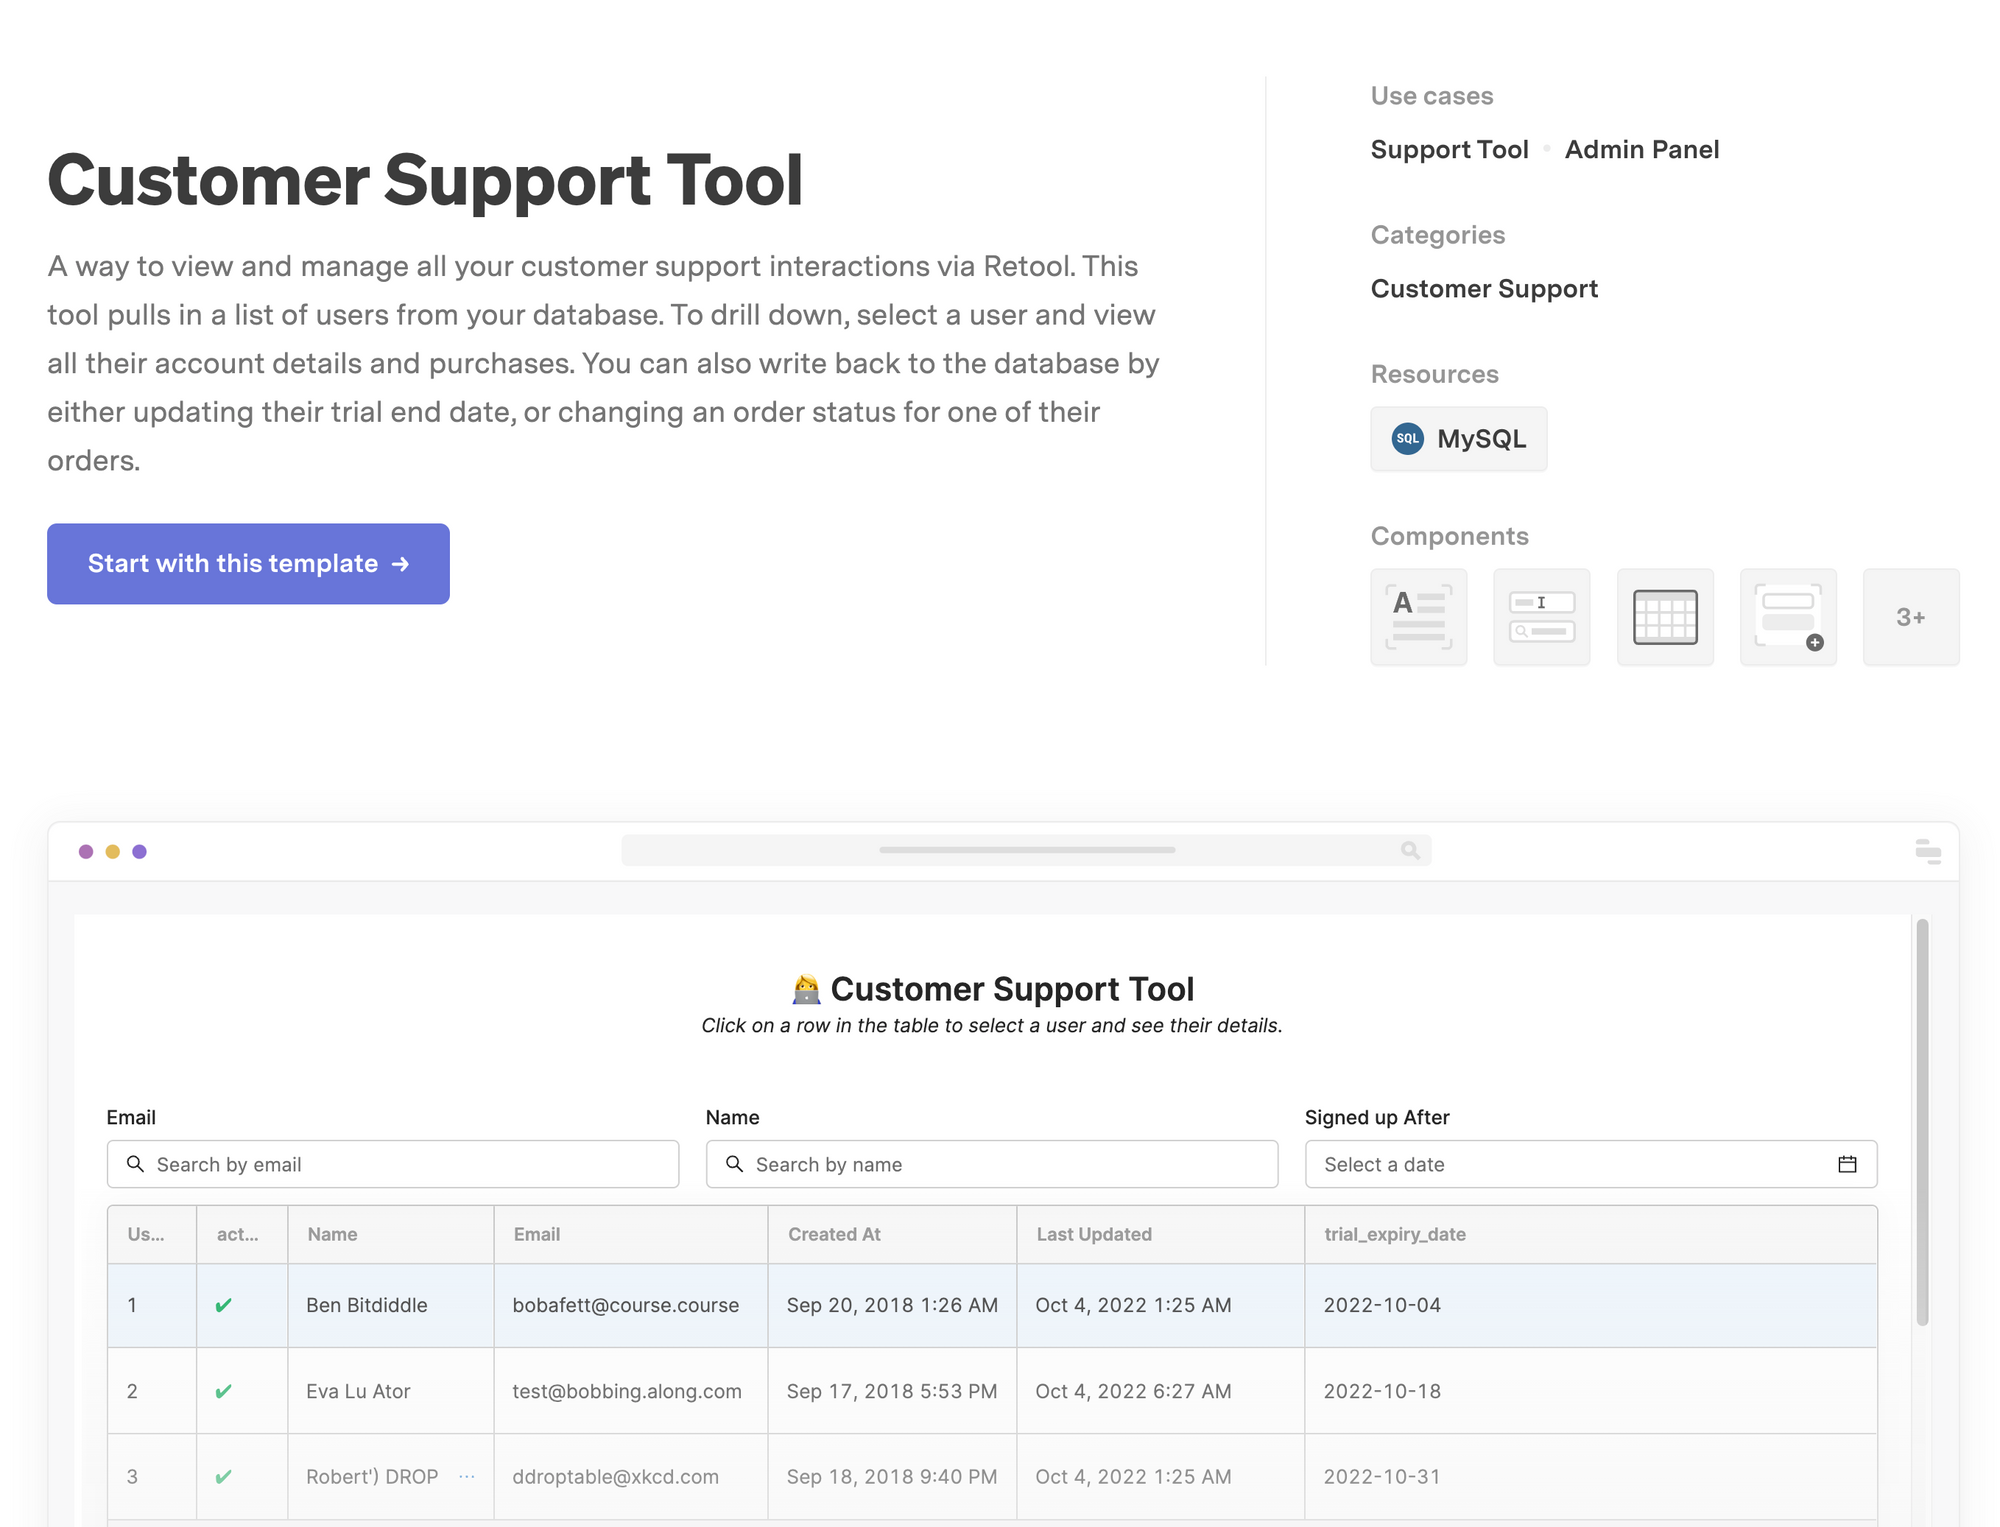This screenshot has width=2000, height=1527.
Task: Sort by the act... column header
Action: 242,1234
